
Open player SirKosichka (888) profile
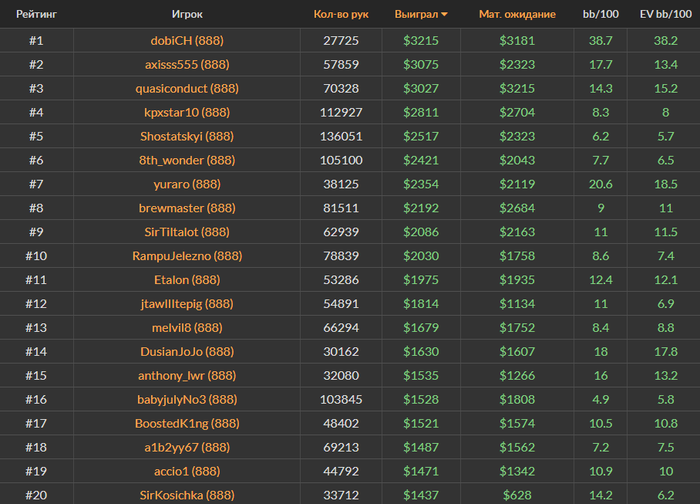click(187, 496)
